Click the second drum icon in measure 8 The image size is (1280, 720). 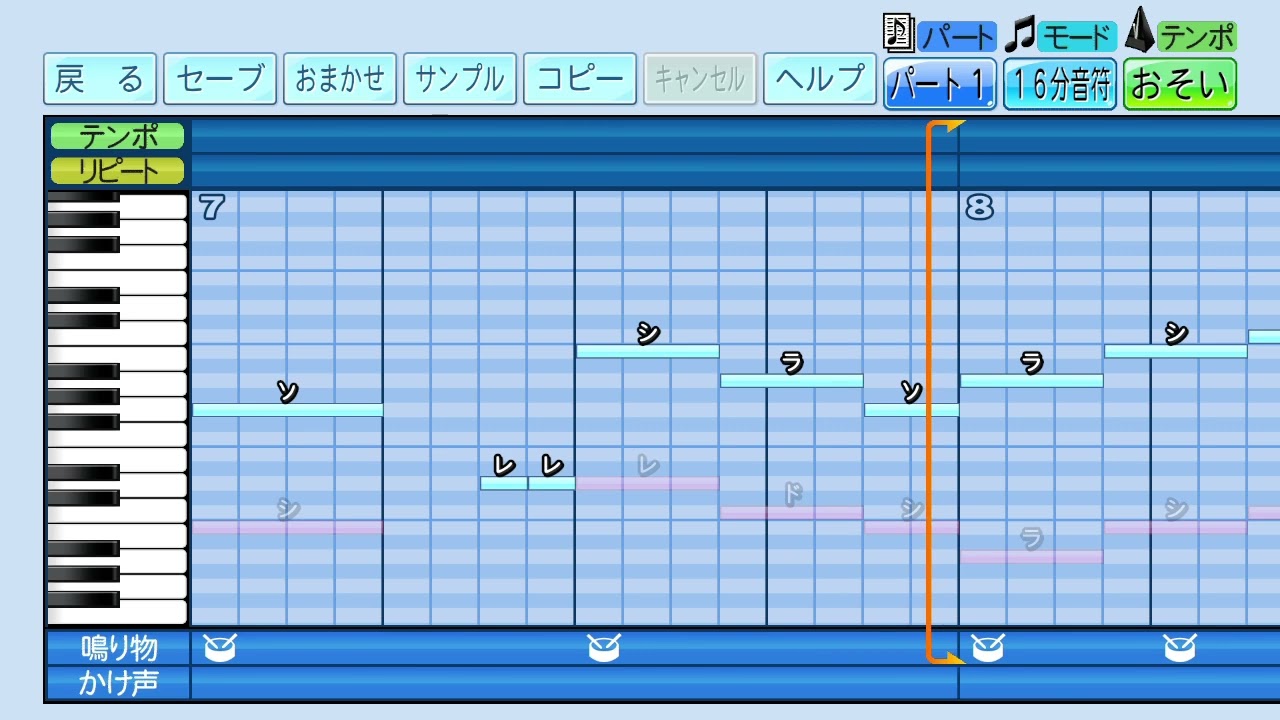(x=1179, y=648)
